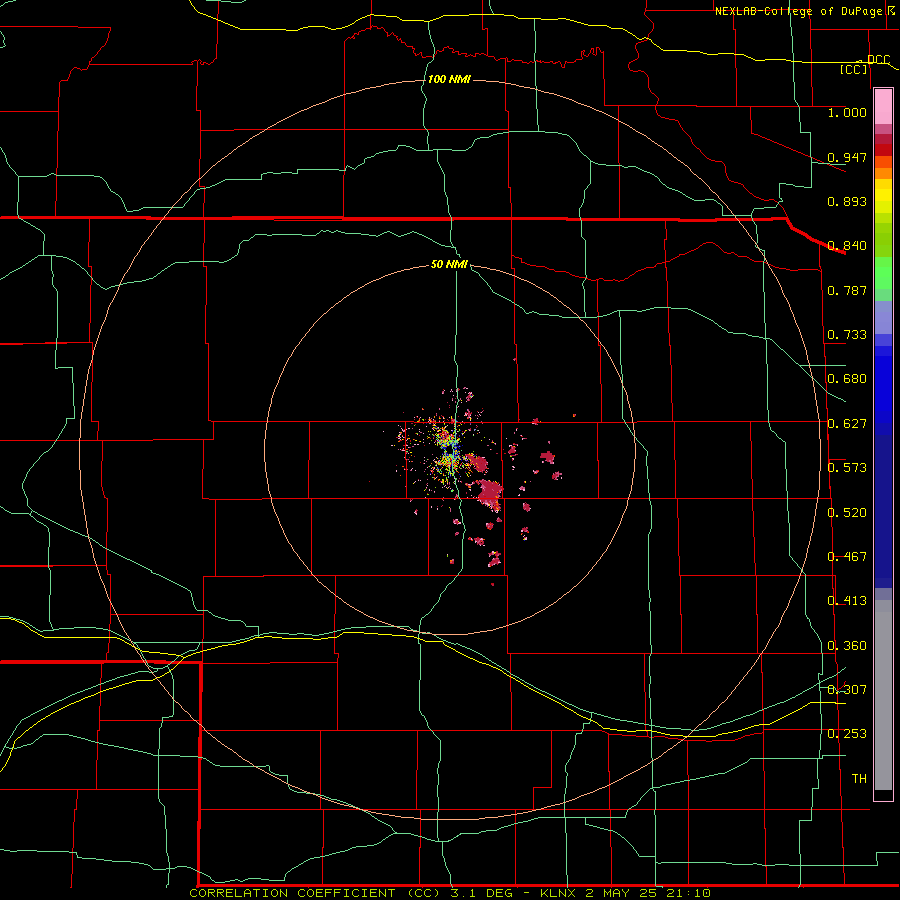The height and width of the screenshot is (900, 900).
Task: Select the 0.253 scale value
Action: click(847, 734)
